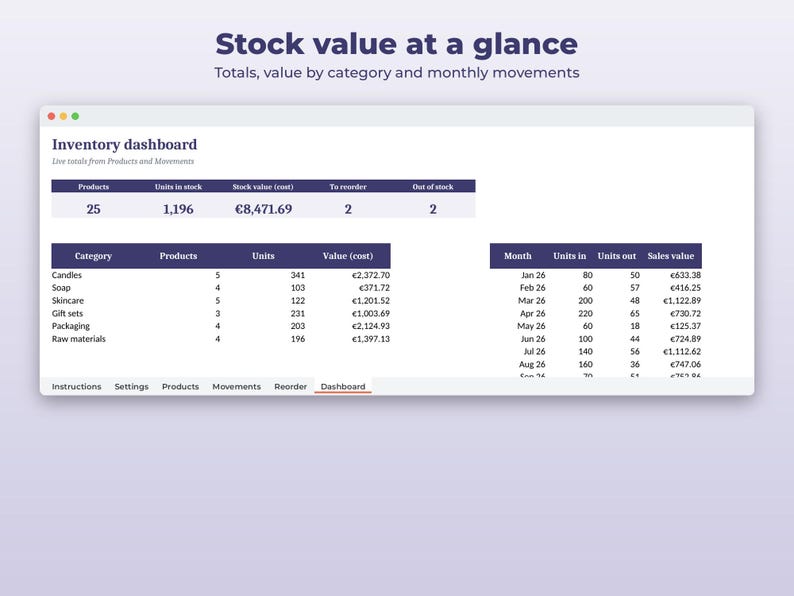This screenshot has width=794, height=596.
Task: Click the Raw materials category cell
Action: pyautogui.click(x=79, y=339)
